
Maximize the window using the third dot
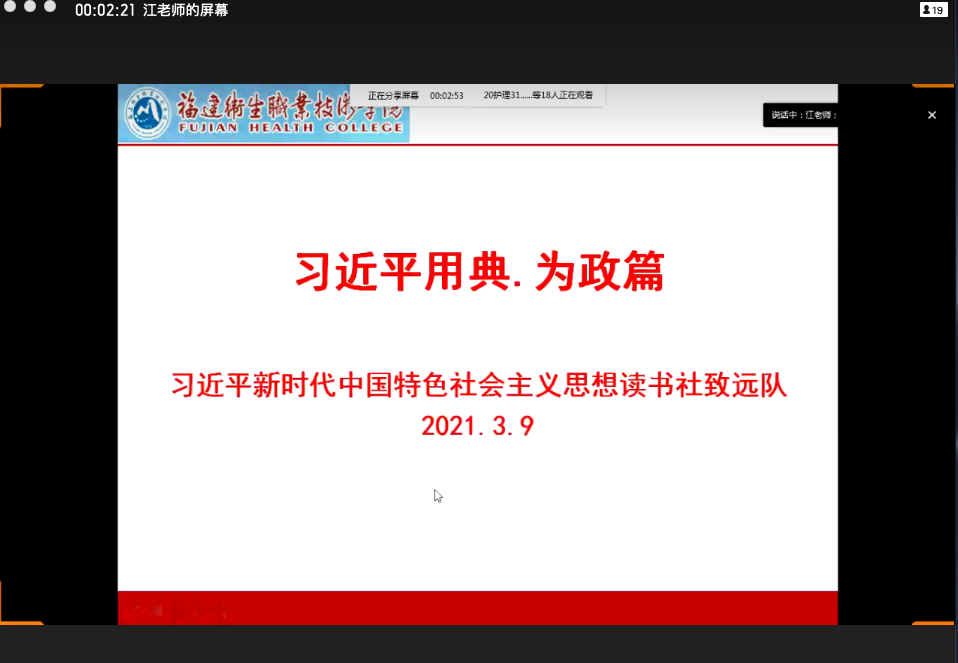(50, 6)
